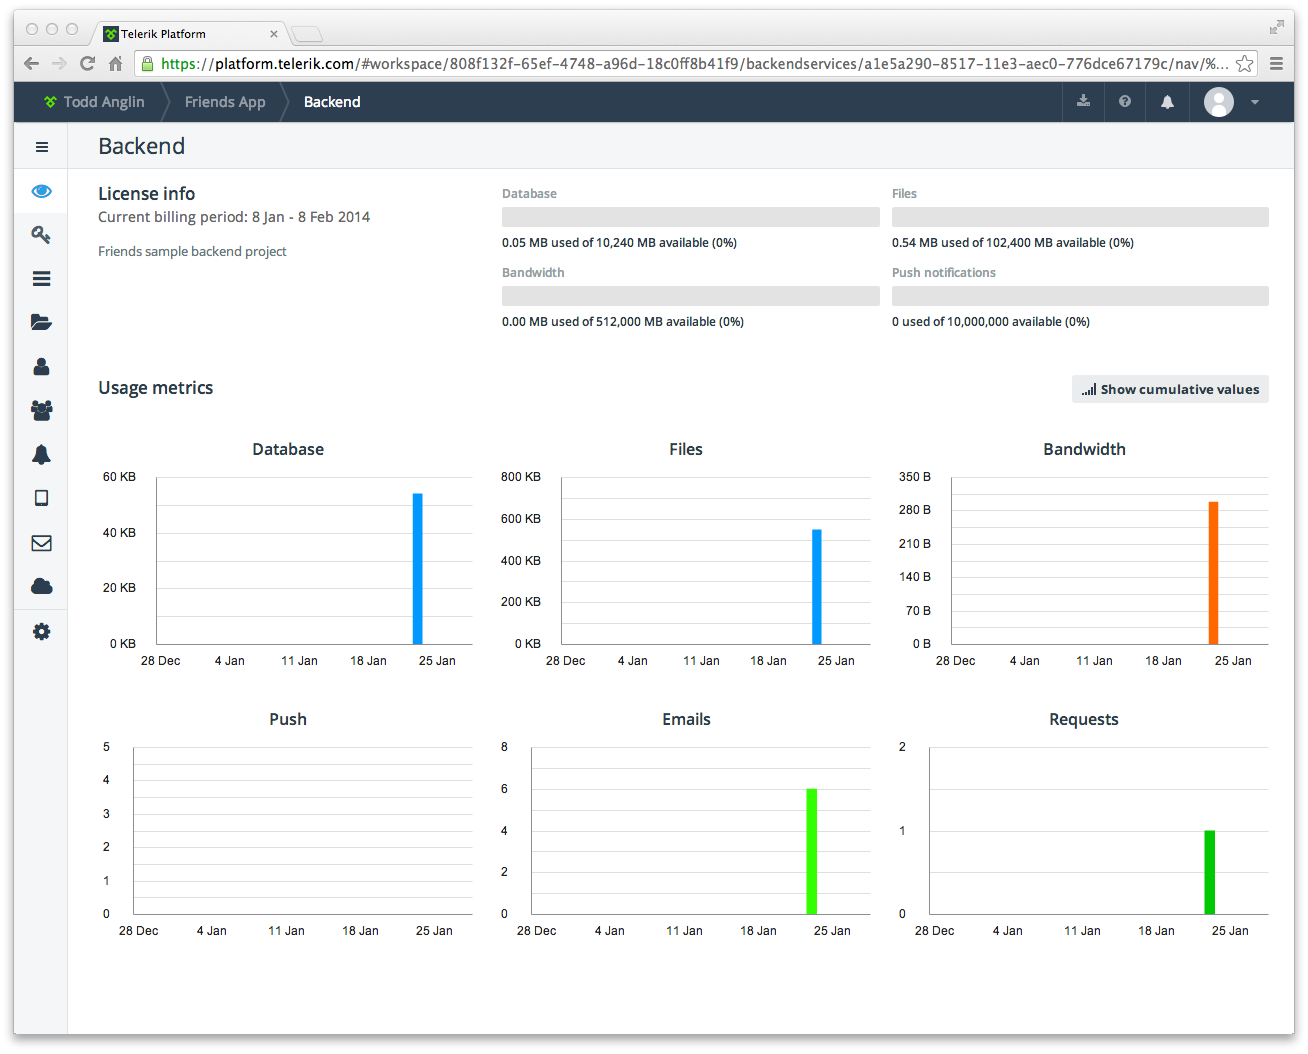The height and width of the screenshot is (1054, 1308).
Task: Go to Friends App breadcrumb
Action: pos(225,102)
